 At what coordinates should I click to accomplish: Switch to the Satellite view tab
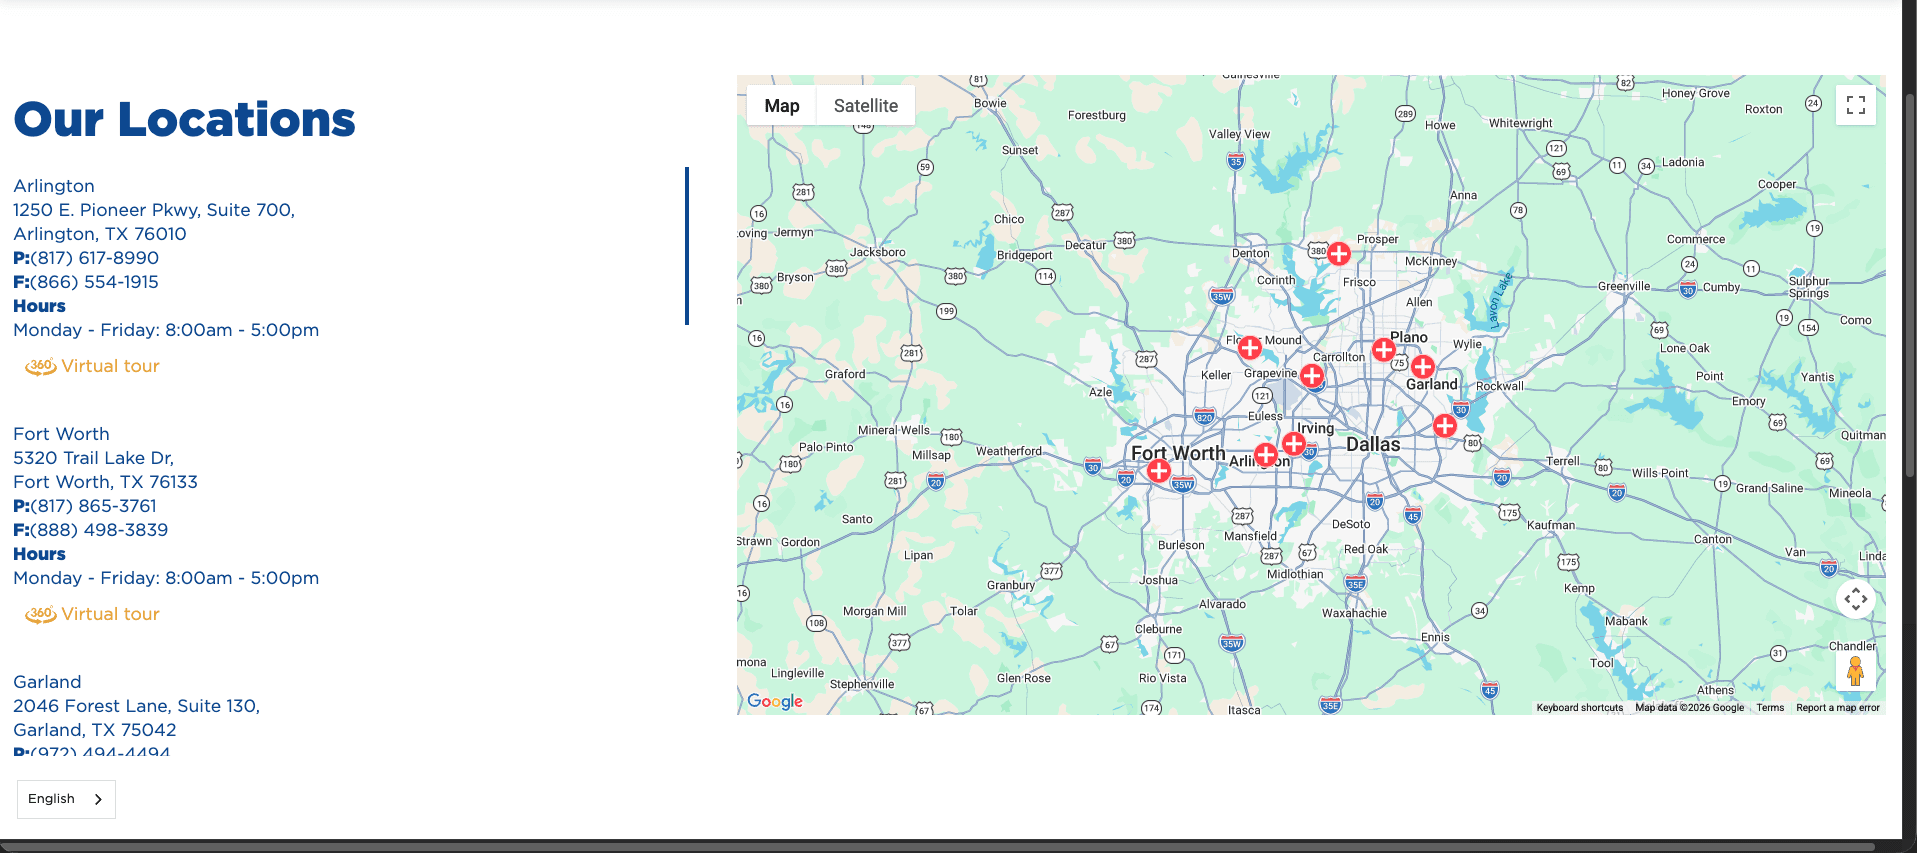click(866, 106)
